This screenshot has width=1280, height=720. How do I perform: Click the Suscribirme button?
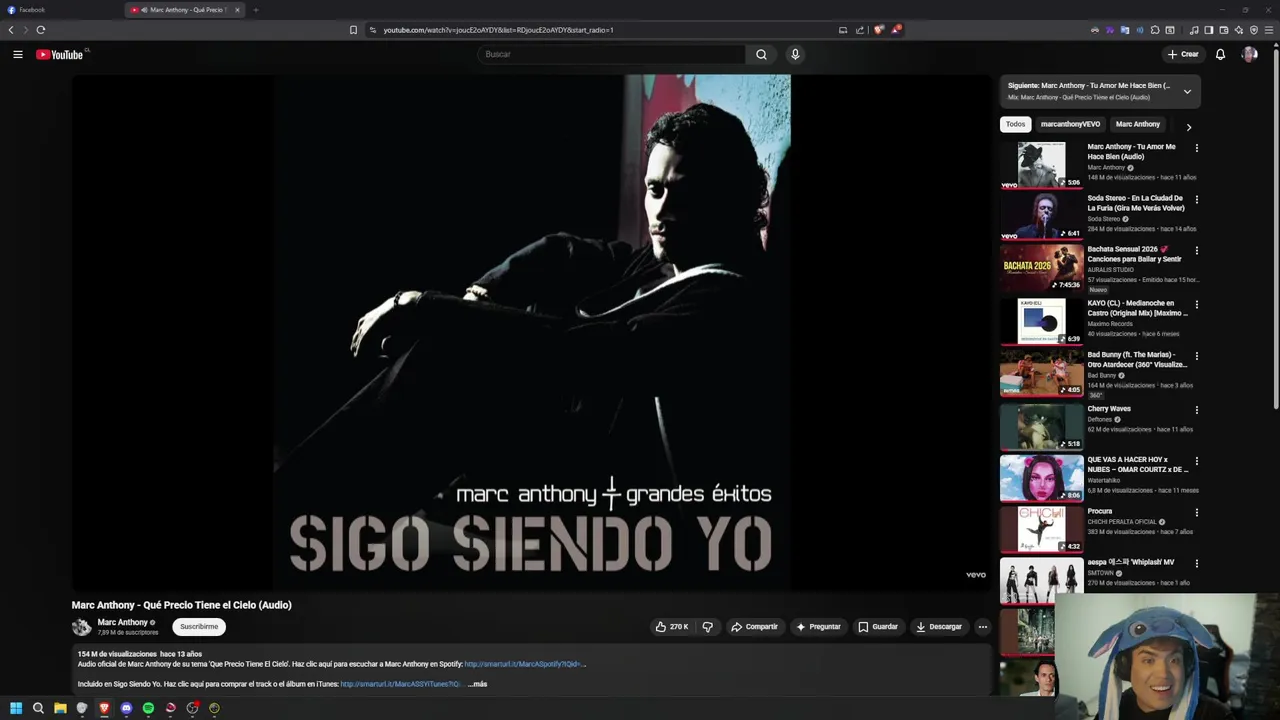[199, 627]
